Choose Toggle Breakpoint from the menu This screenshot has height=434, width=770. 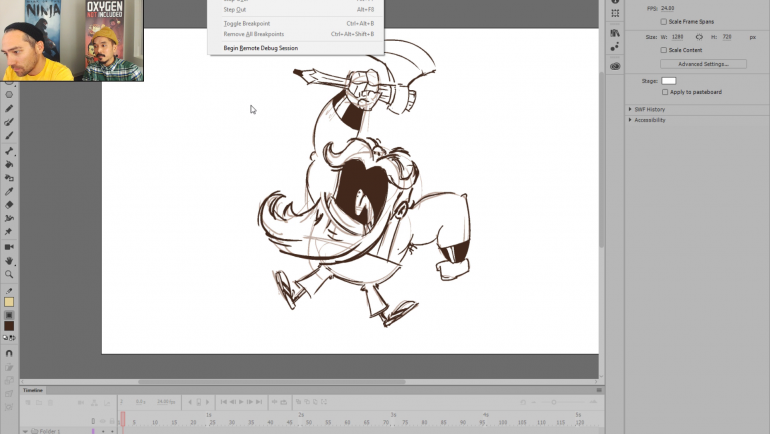(x=246, y=23)
